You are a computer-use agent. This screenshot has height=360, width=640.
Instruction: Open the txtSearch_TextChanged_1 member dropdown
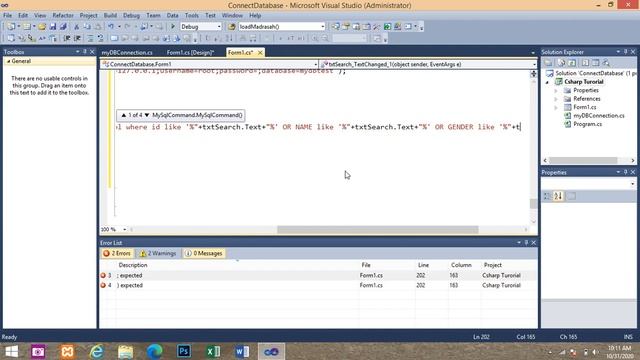534,64
